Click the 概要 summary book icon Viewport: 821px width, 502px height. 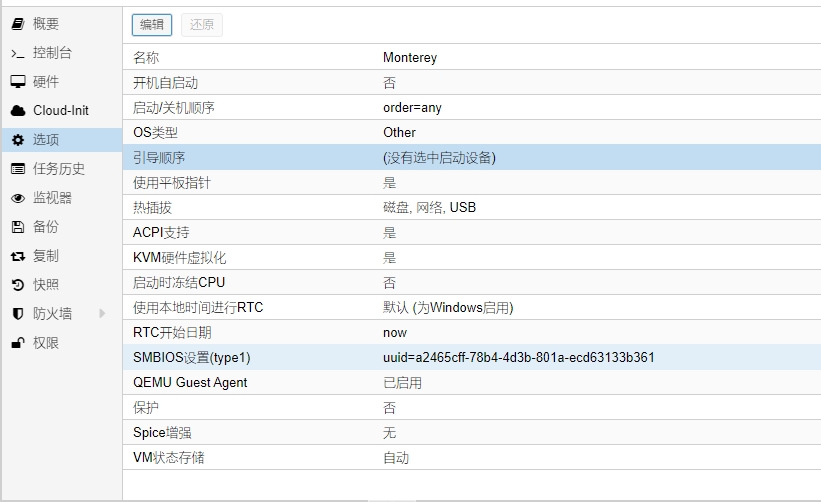coord(18,23)
